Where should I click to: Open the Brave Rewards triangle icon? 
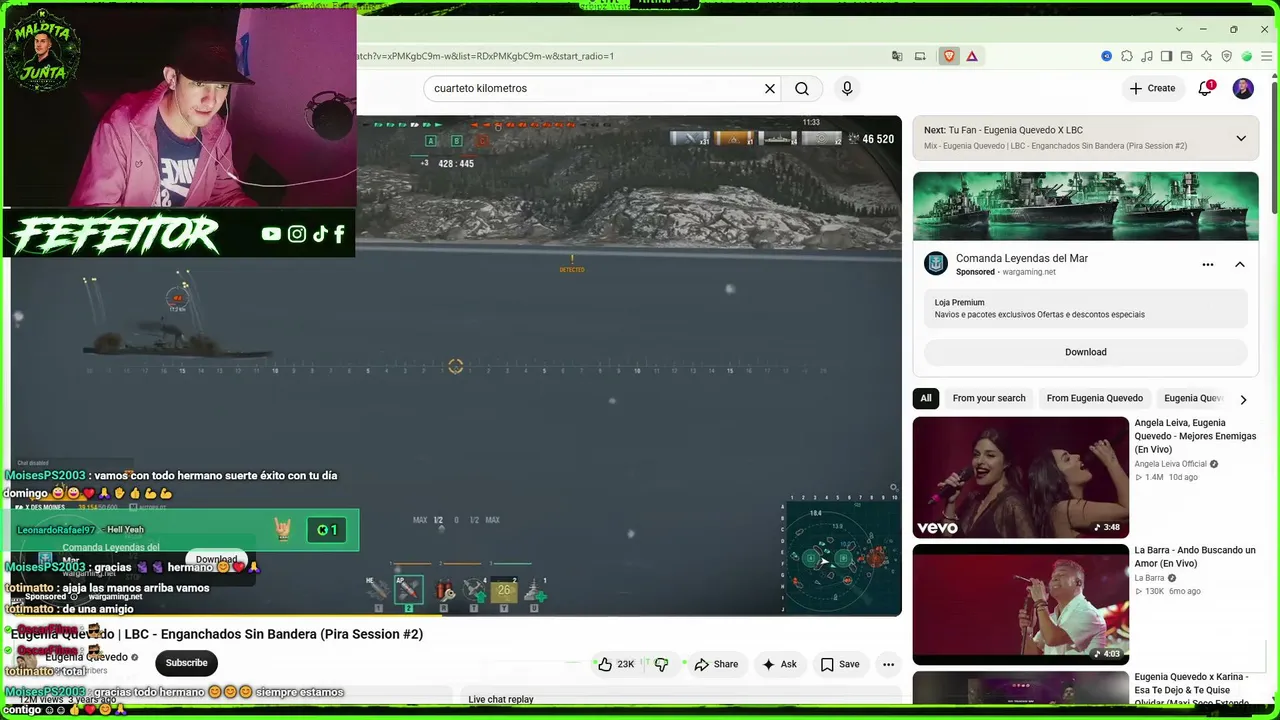coord(971,56)
